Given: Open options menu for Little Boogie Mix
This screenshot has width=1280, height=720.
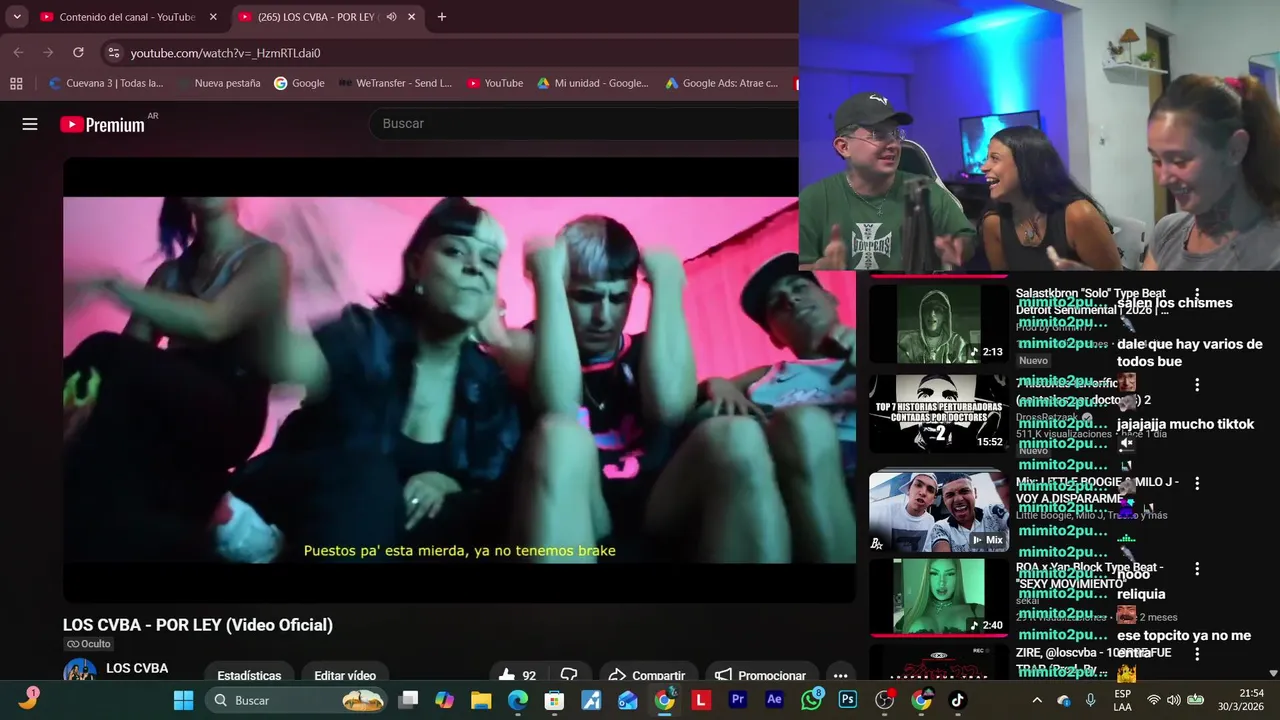Looking at the screenshot, I should (x=1197, y=483).
